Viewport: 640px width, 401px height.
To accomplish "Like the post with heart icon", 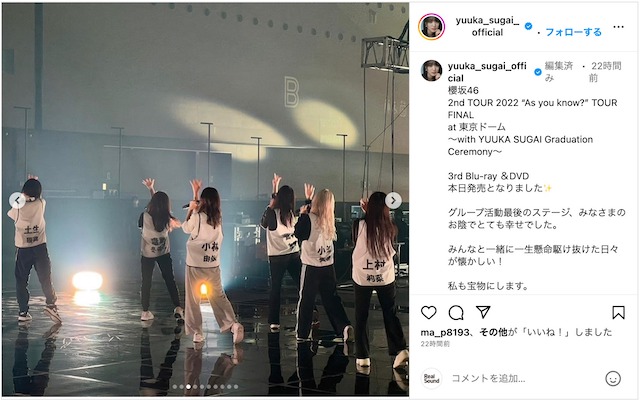I will tap(429, 313).
